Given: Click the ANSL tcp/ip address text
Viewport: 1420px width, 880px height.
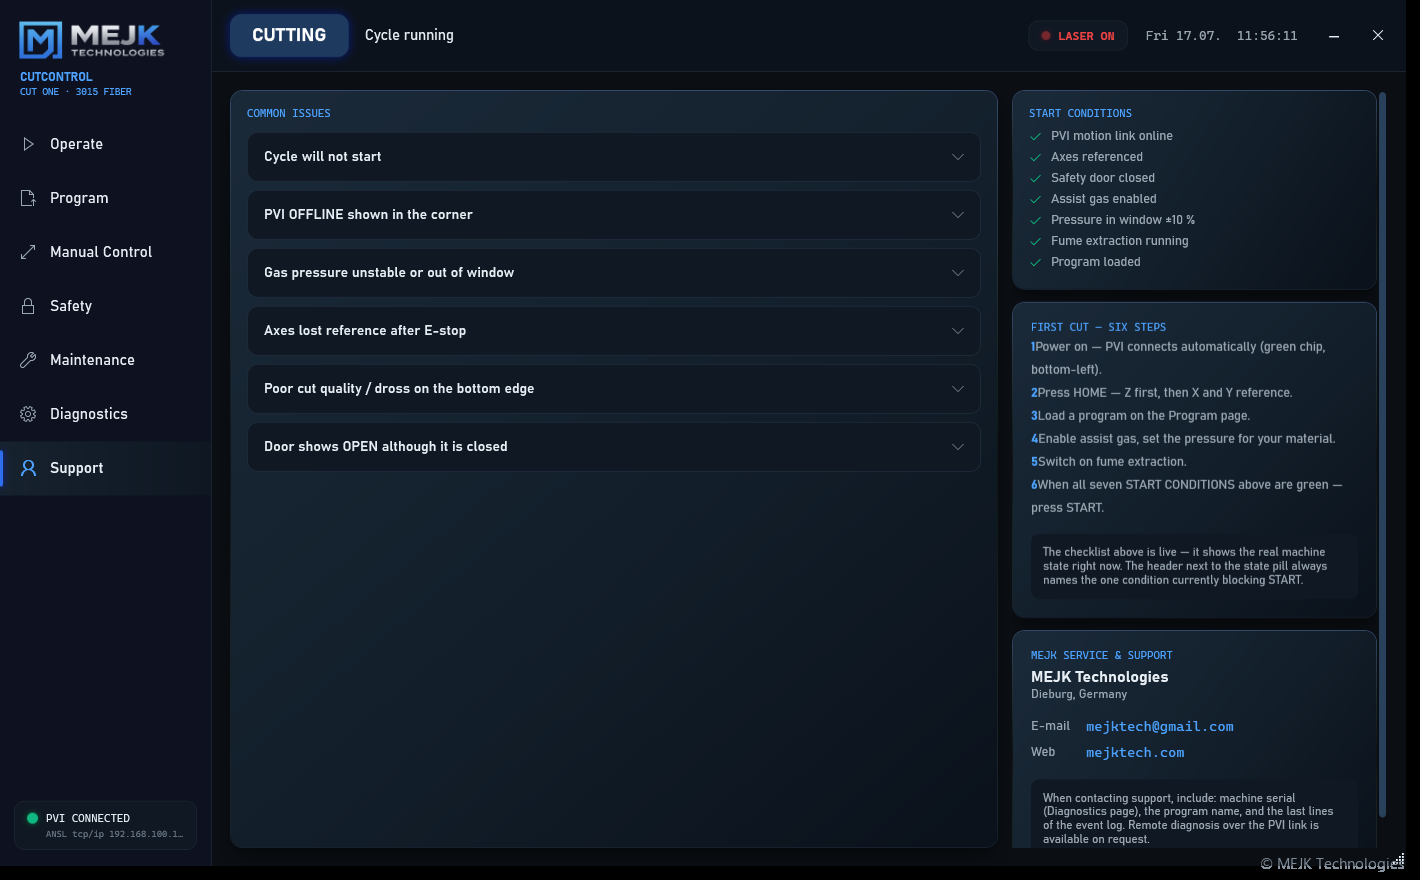Looking at the screenshot, I should tap(115, 834).
